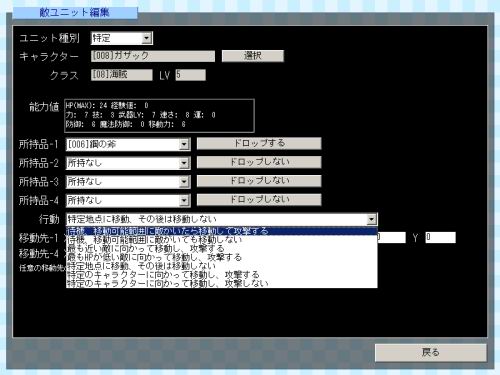The height and width of the screenshot is (375, 500).
Task: Focus the キャラクター field [008]ガザック
Action: (x=153, y=56)
